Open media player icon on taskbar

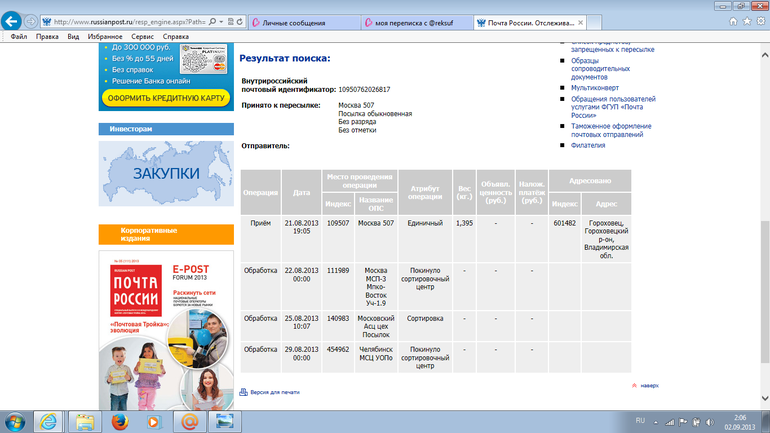point(153,422)
